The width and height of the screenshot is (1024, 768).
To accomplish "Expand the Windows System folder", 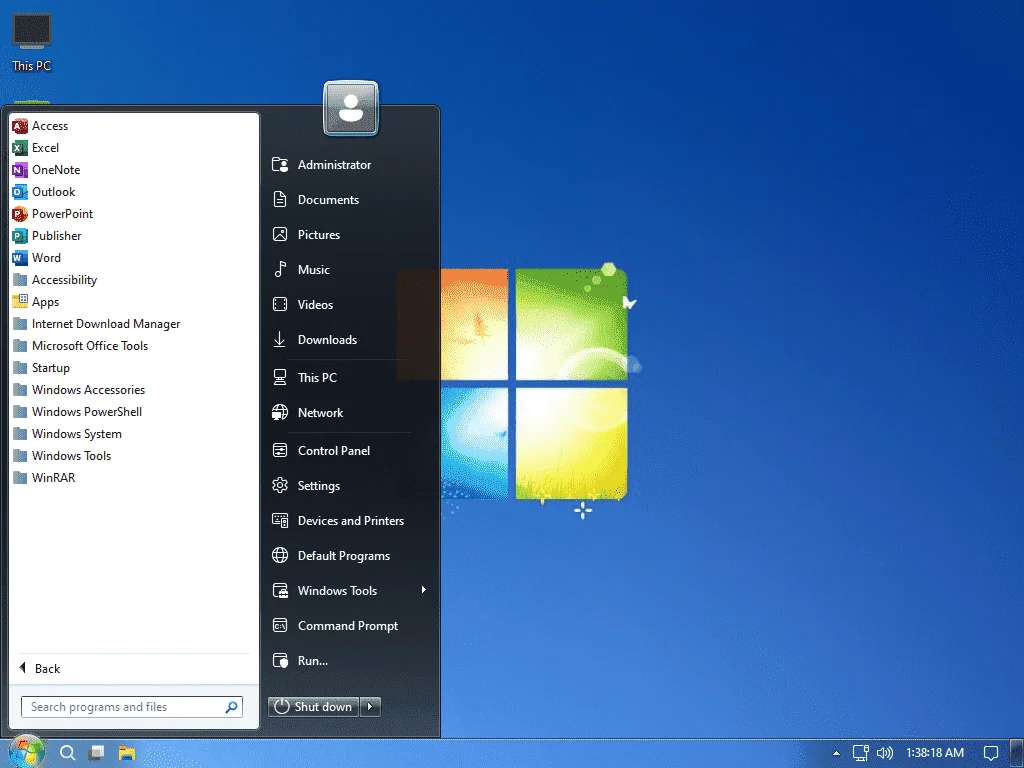I will click(x=134, y=434).
